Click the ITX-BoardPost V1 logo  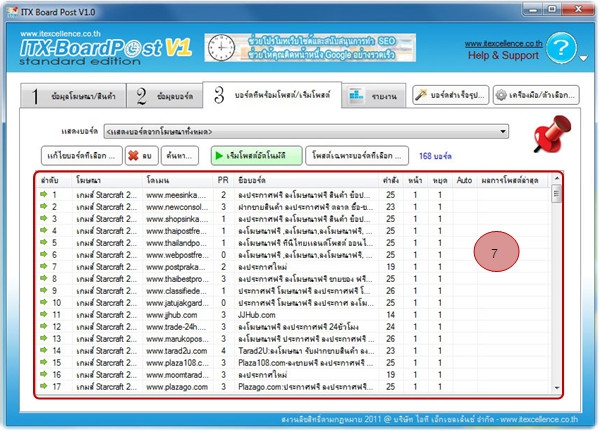105,49
